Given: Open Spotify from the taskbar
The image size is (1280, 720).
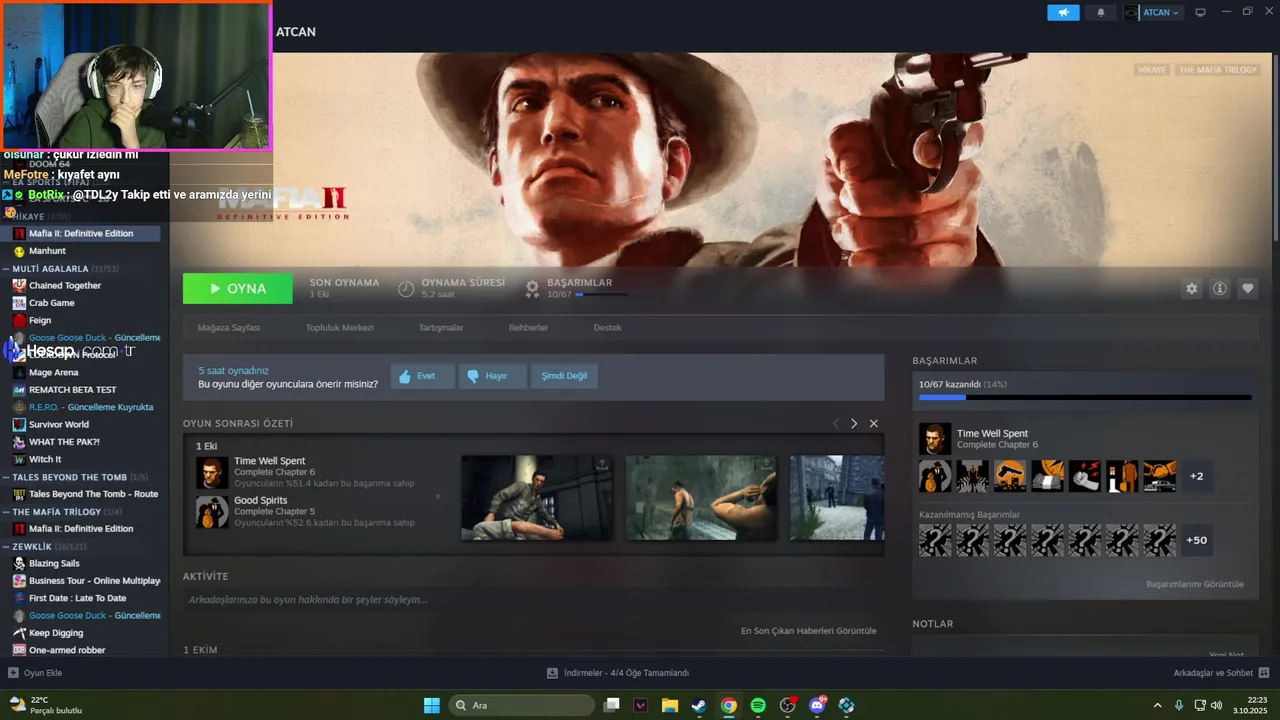Looking at the screenshot, I should click(x=758, y=705).
